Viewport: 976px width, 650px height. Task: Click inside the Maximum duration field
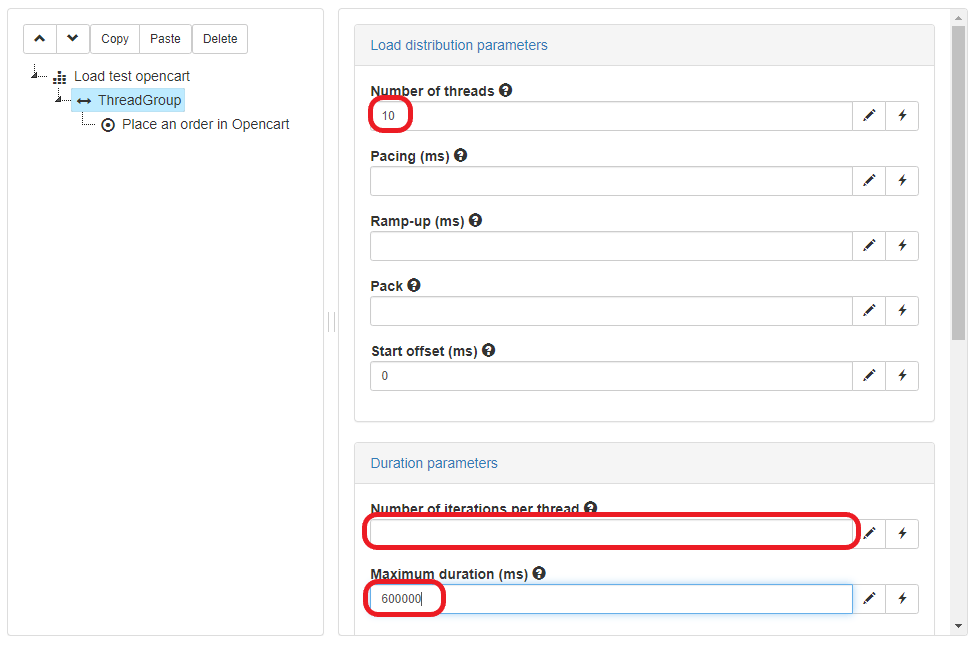point(610,598)
